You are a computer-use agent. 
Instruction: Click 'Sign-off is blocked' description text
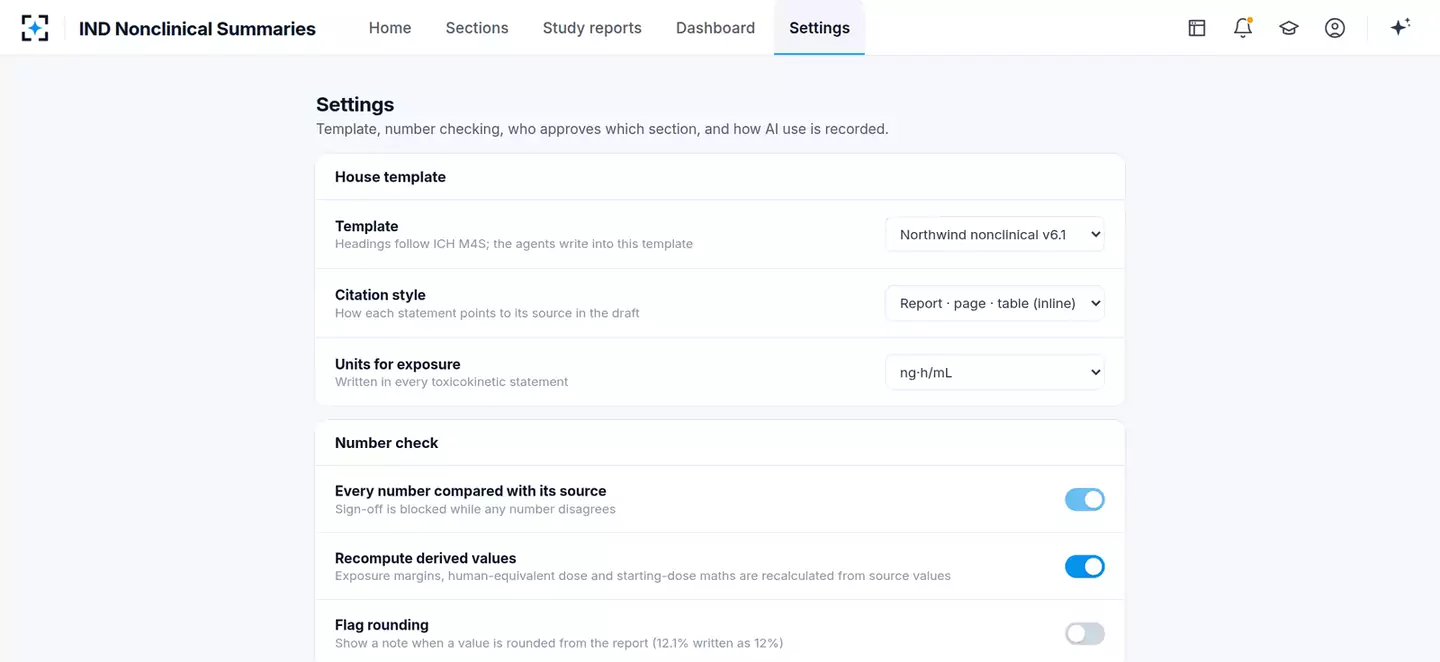click(475, 509)
